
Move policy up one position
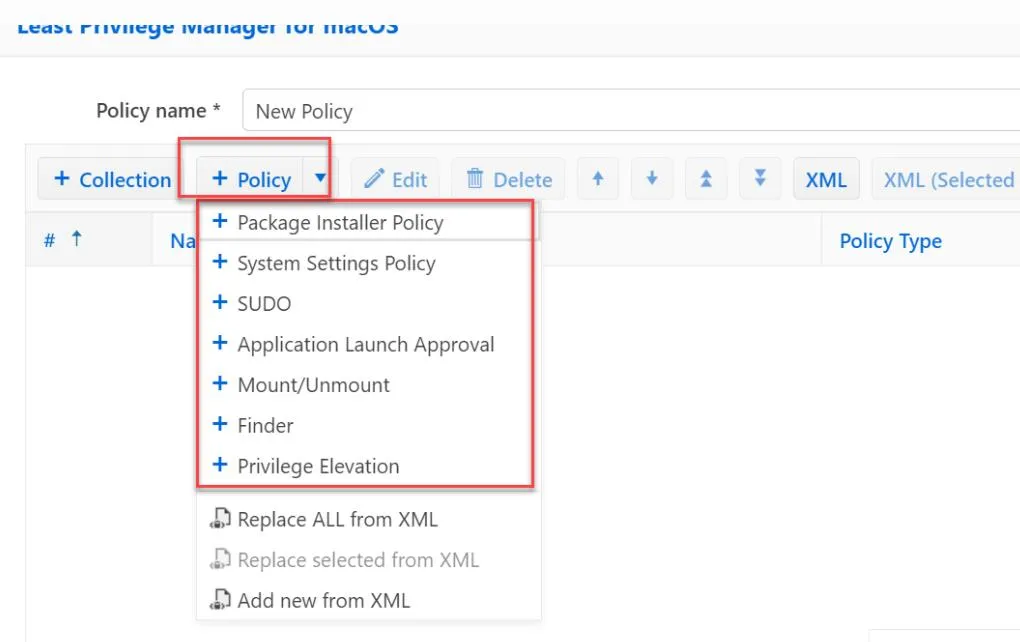coord(597,179)
